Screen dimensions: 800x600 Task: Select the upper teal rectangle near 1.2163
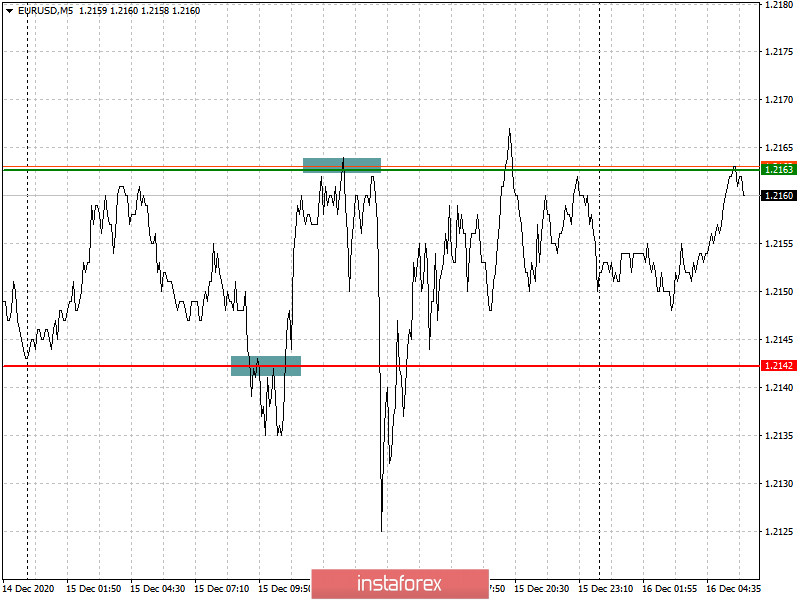342,165
